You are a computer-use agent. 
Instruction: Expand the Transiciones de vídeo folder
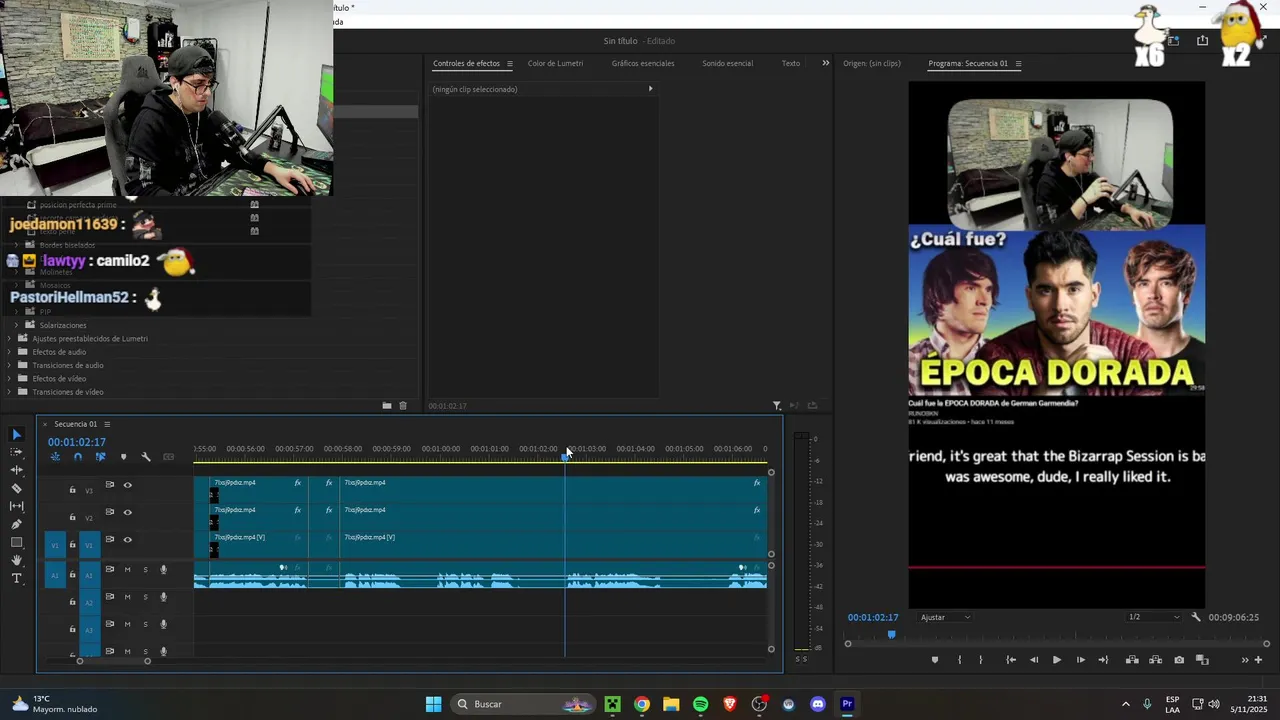point(9,392)
